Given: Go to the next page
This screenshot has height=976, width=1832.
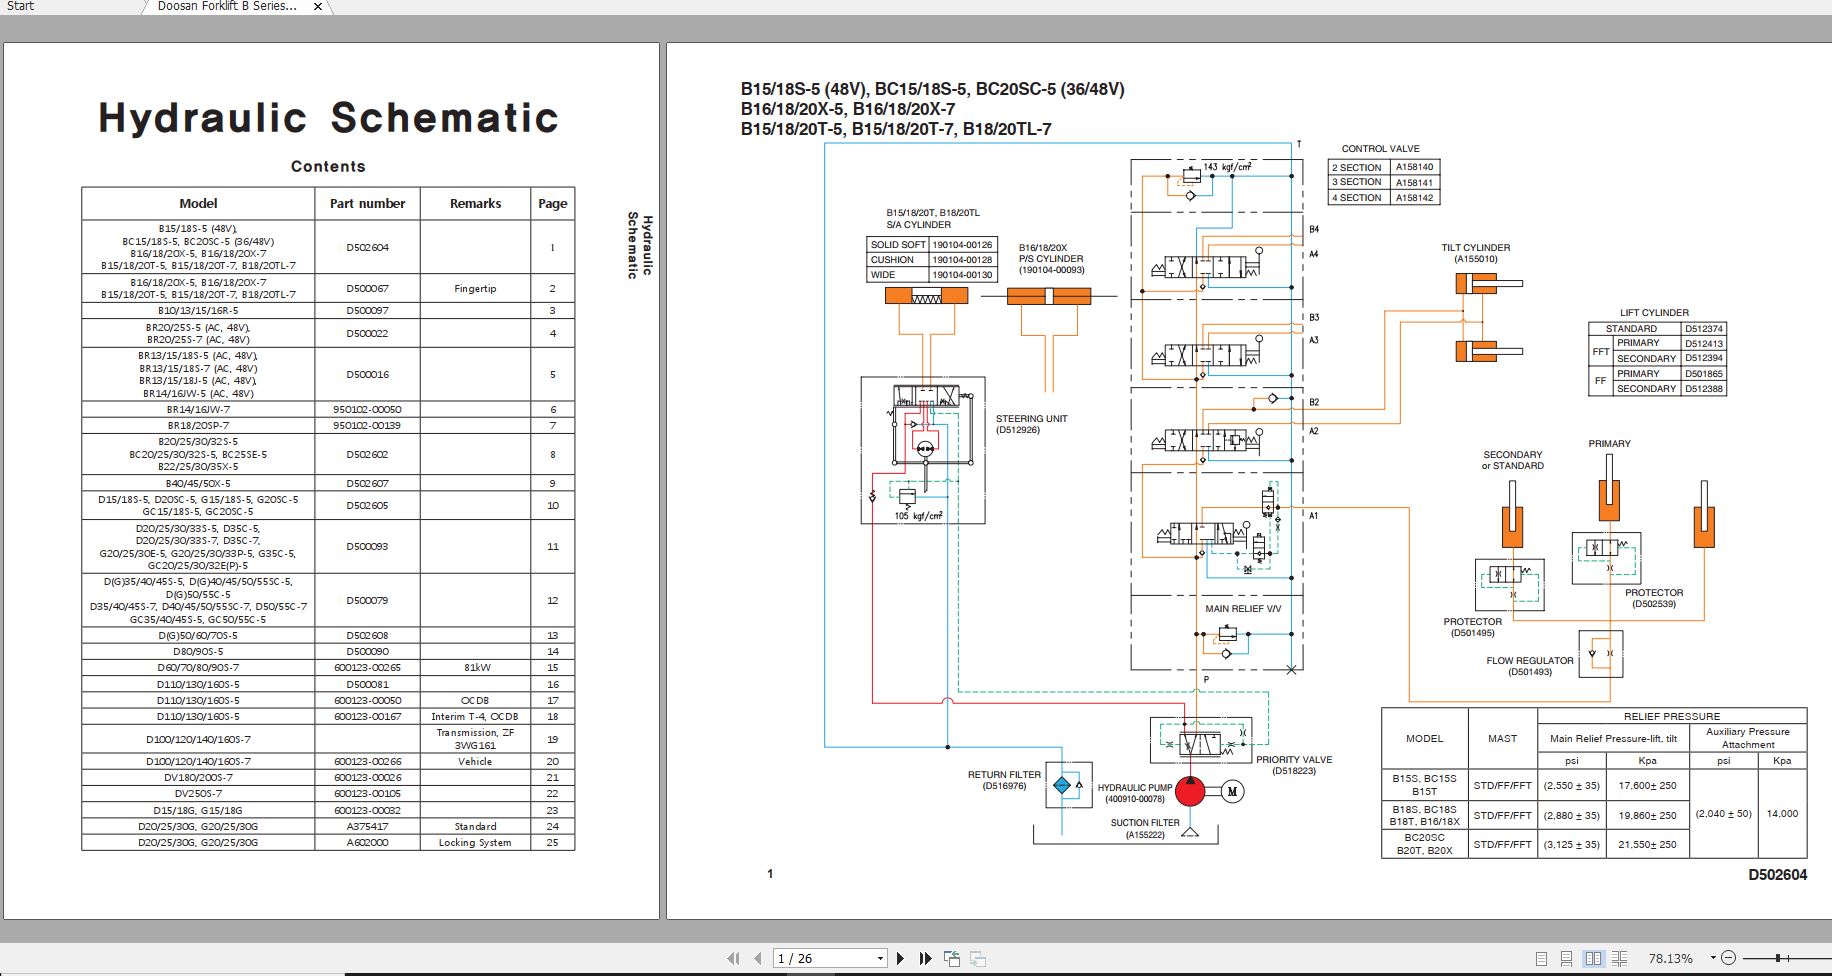Looking at the screenshot, I should 901,958.
